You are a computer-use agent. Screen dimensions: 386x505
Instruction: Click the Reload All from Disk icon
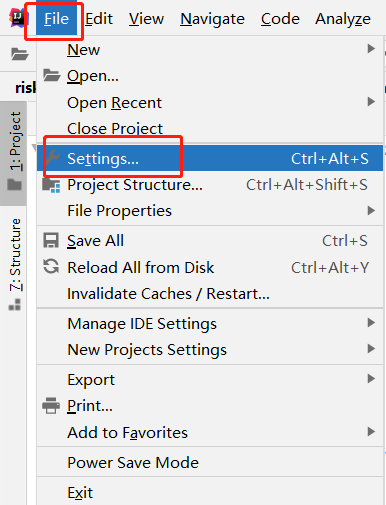[x=51, y=267]
